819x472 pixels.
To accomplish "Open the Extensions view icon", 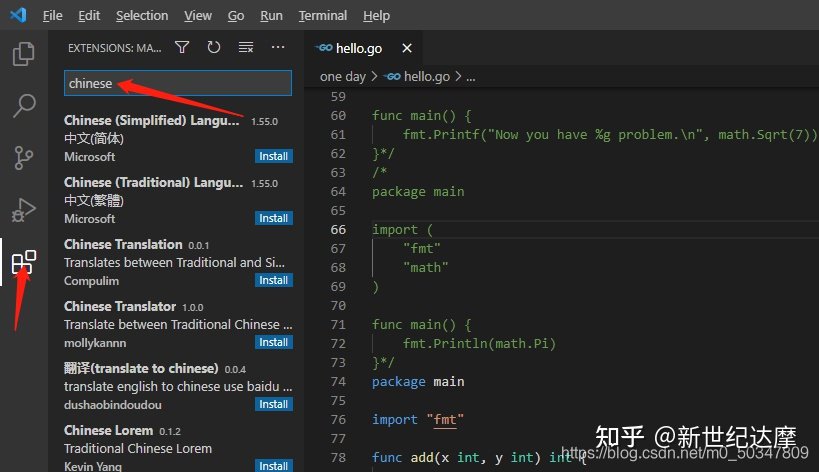I will [x=24, y=262].
